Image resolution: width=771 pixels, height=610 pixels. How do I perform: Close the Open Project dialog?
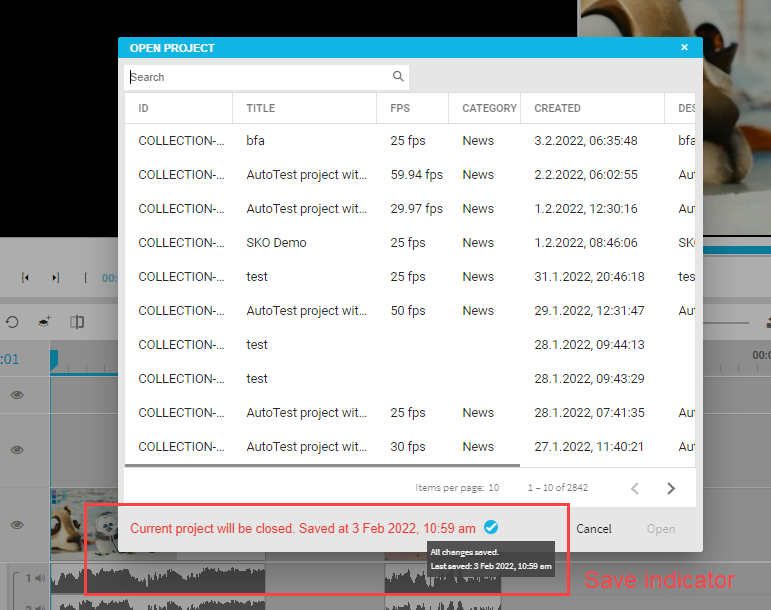pyautogui.click(x=685, y=47)
